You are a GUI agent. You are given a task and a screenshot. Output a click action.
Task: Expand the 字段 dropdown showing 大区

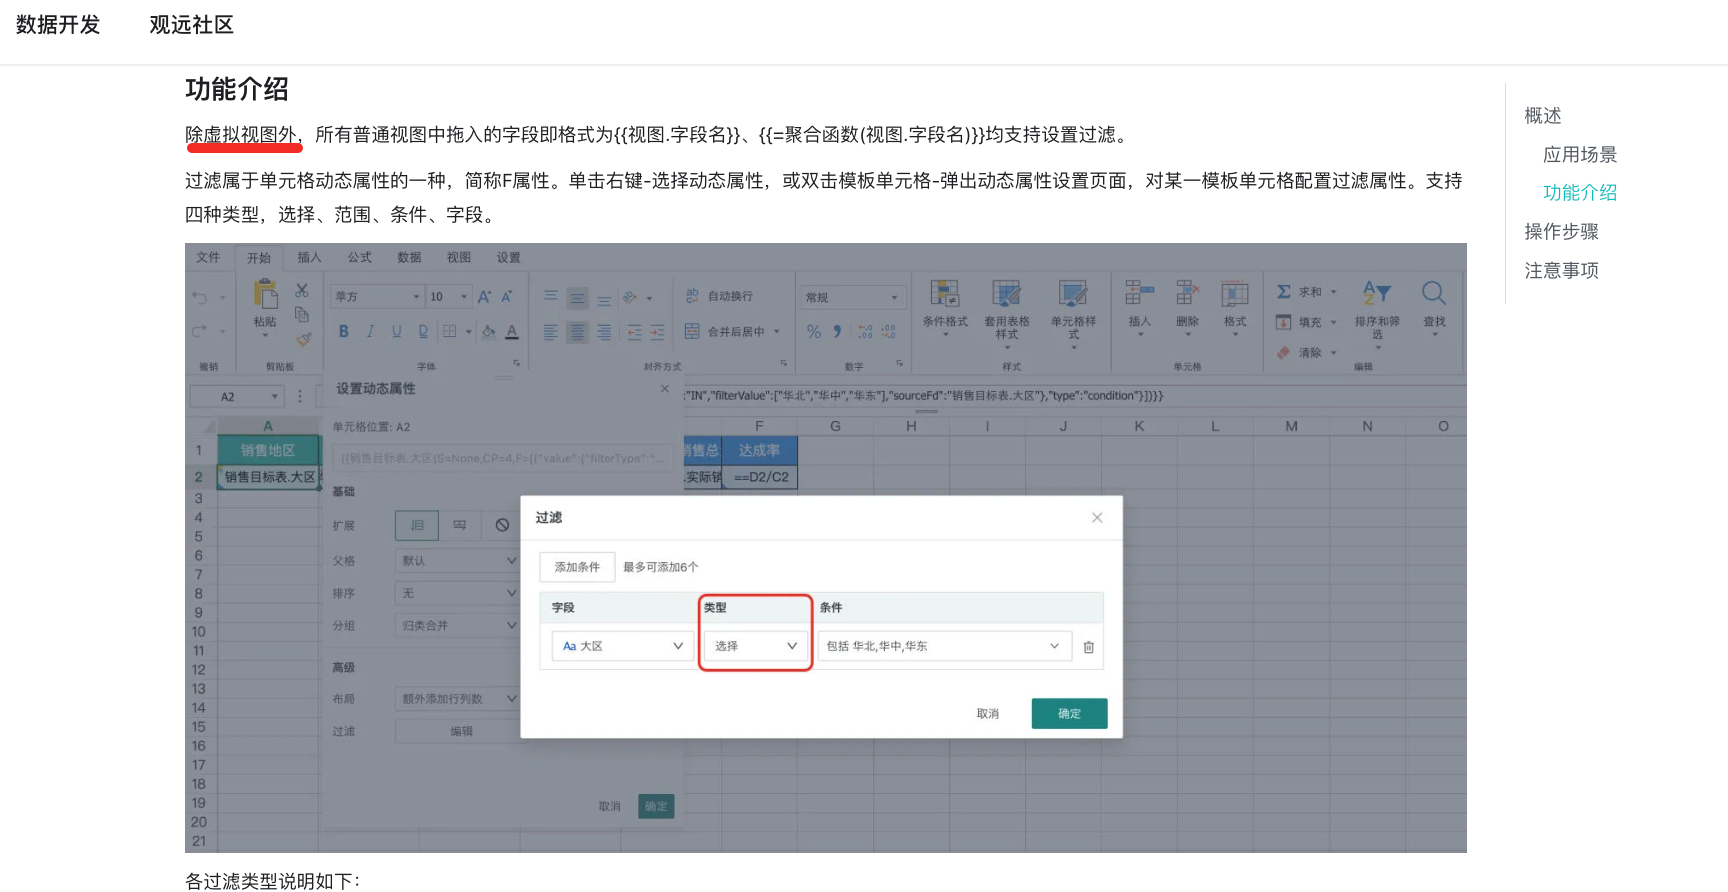621,646
